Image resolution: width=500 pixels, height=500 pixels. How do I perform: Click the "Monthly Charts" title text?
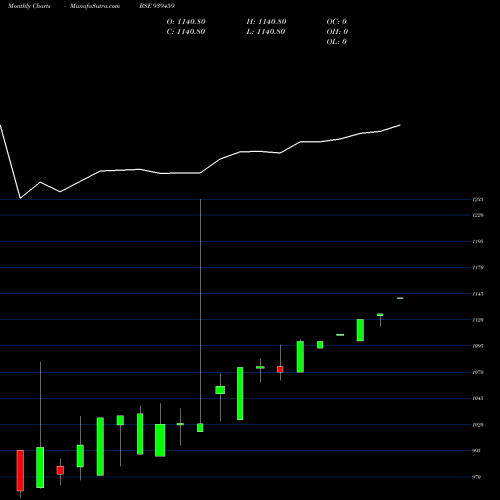[29, 6]
